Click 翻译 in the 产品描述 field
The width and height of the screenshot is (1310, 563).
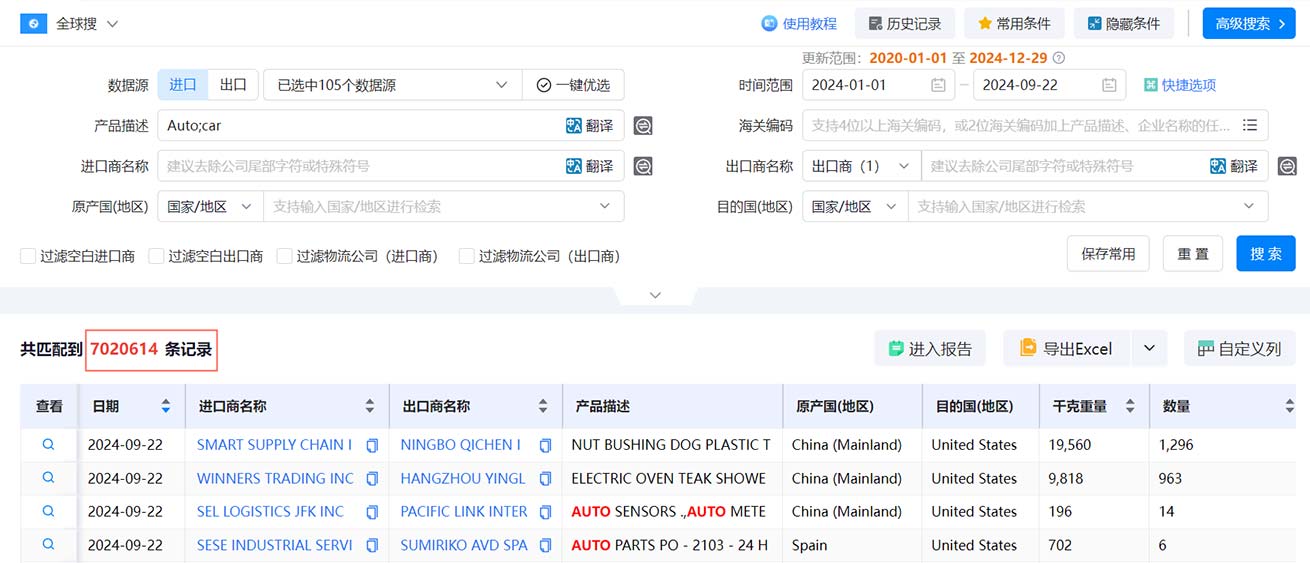tap(590, 126)
